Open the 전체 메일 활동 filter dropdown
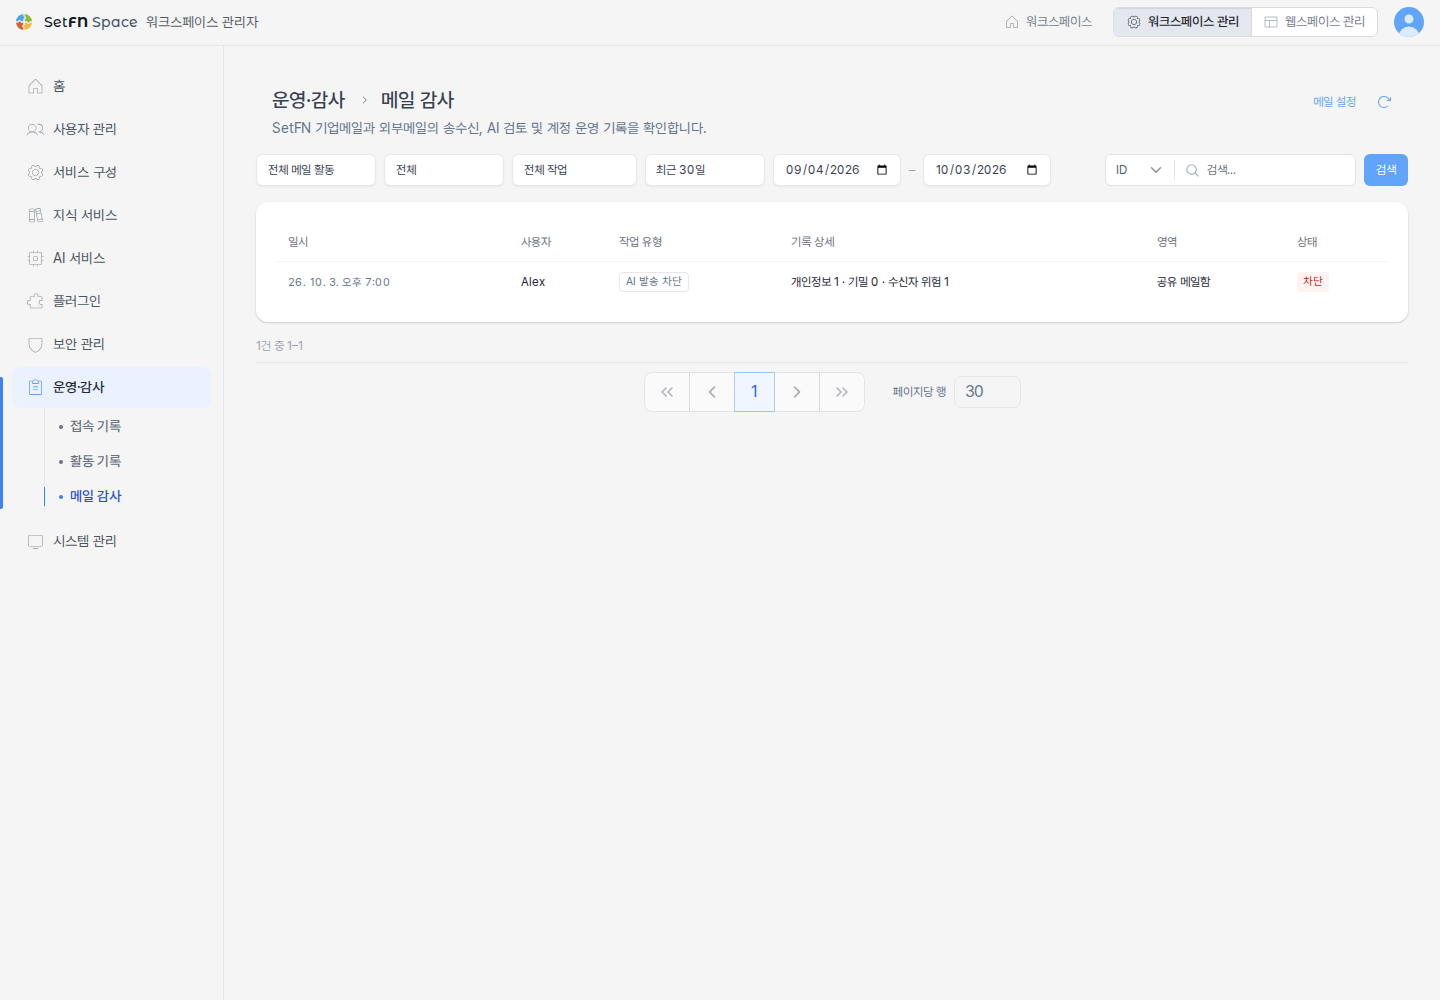Screen dimensions: 1440x1000 pos(316,170)
